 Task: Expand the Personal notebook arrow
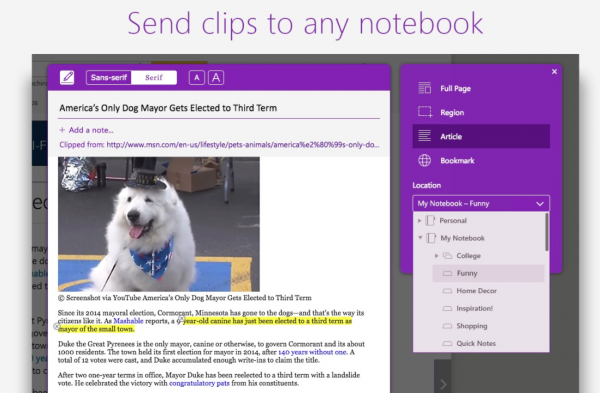pos(419,220)
